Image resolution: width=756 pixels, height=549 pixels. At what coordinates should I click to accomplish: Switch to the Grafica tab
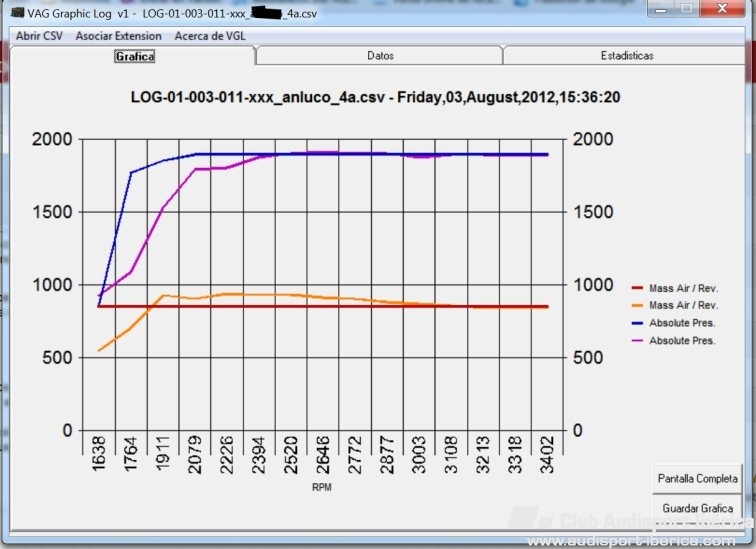tap(135, 56)
